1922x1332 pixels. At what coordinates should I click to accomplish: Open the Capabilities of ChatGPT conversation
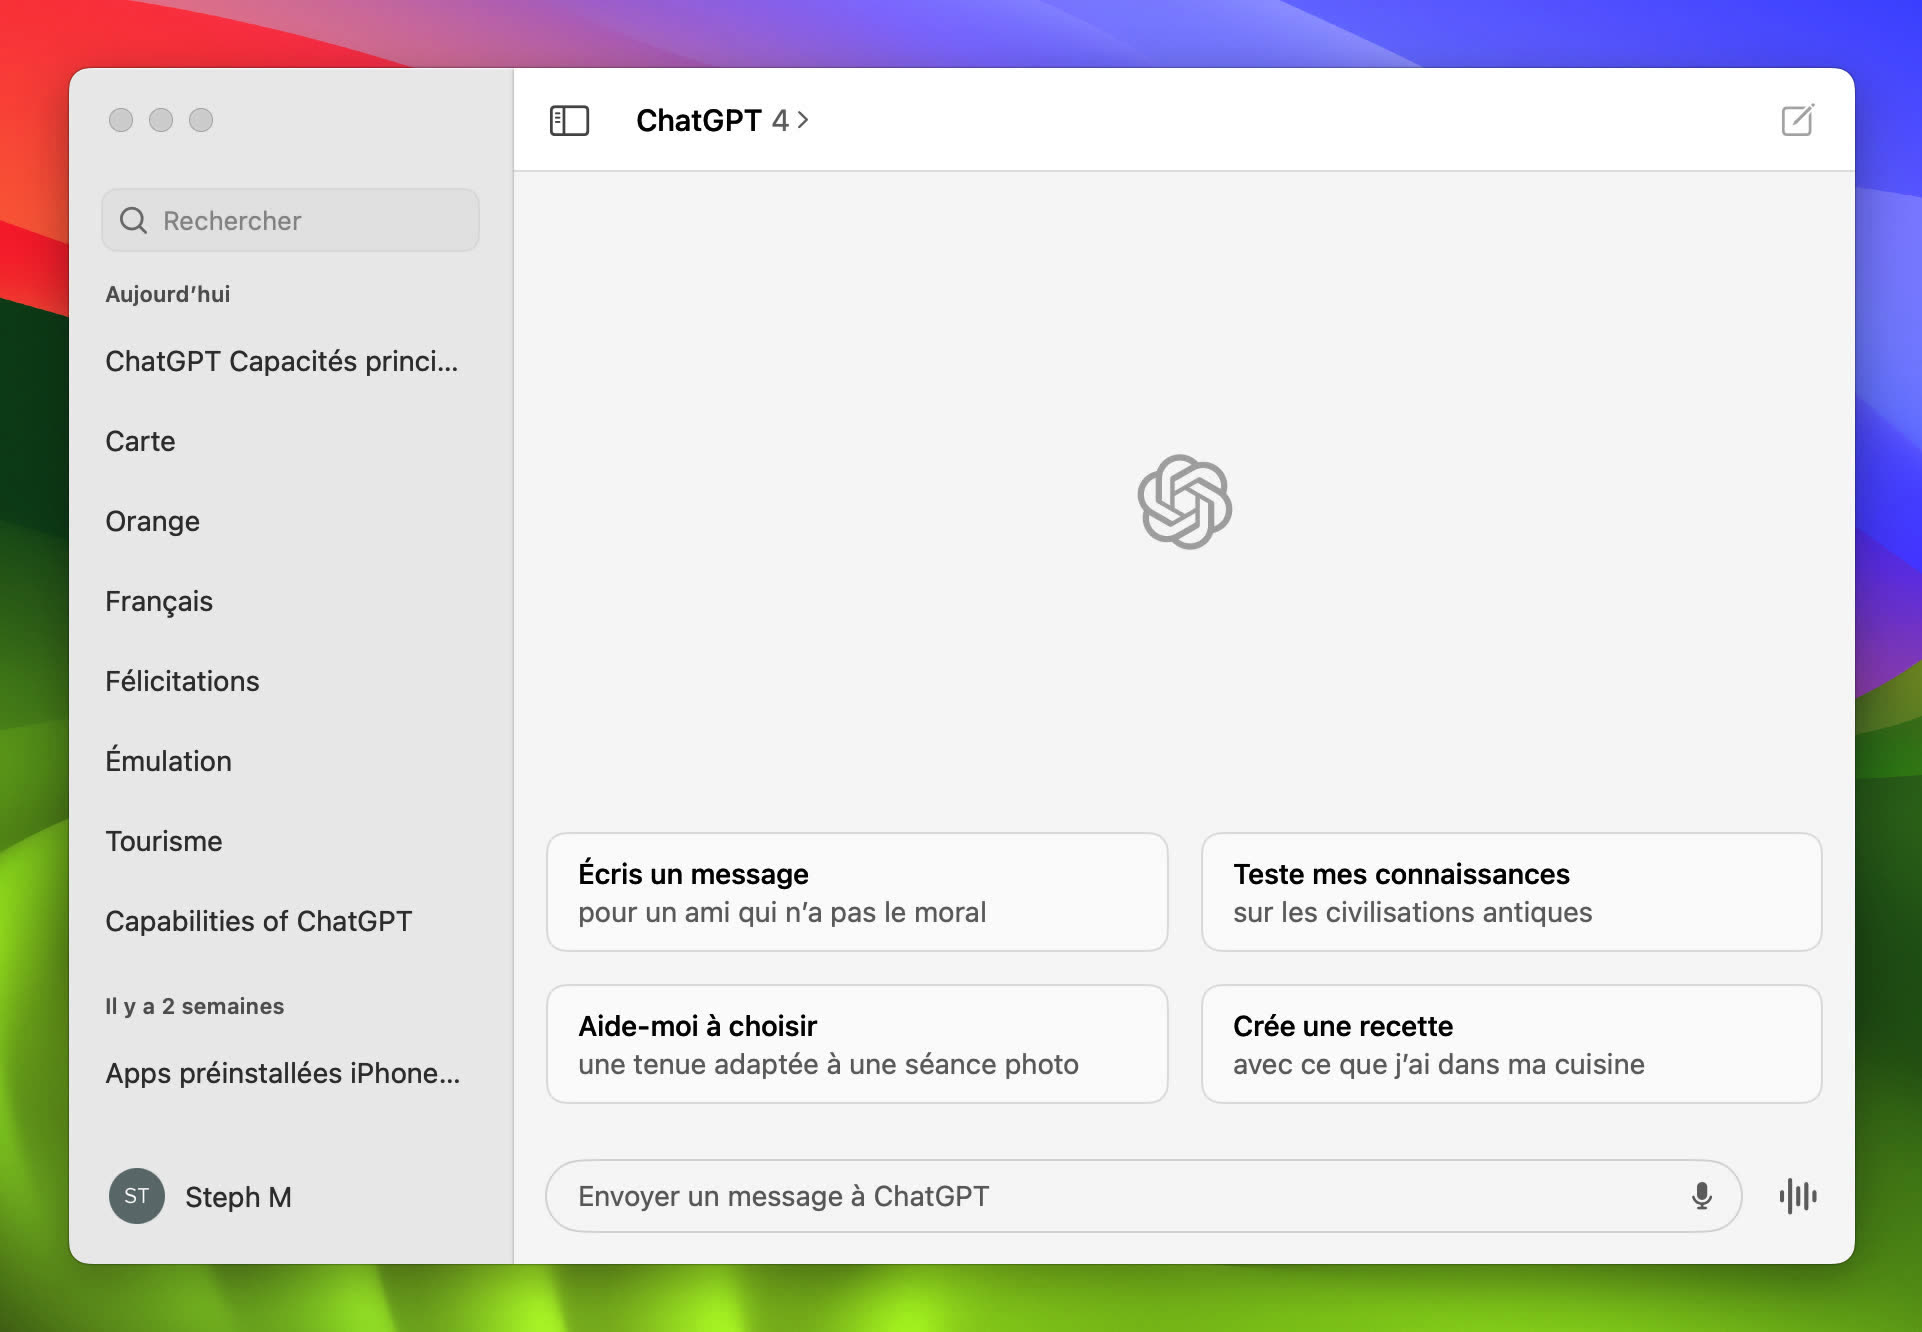pos(258,921)
